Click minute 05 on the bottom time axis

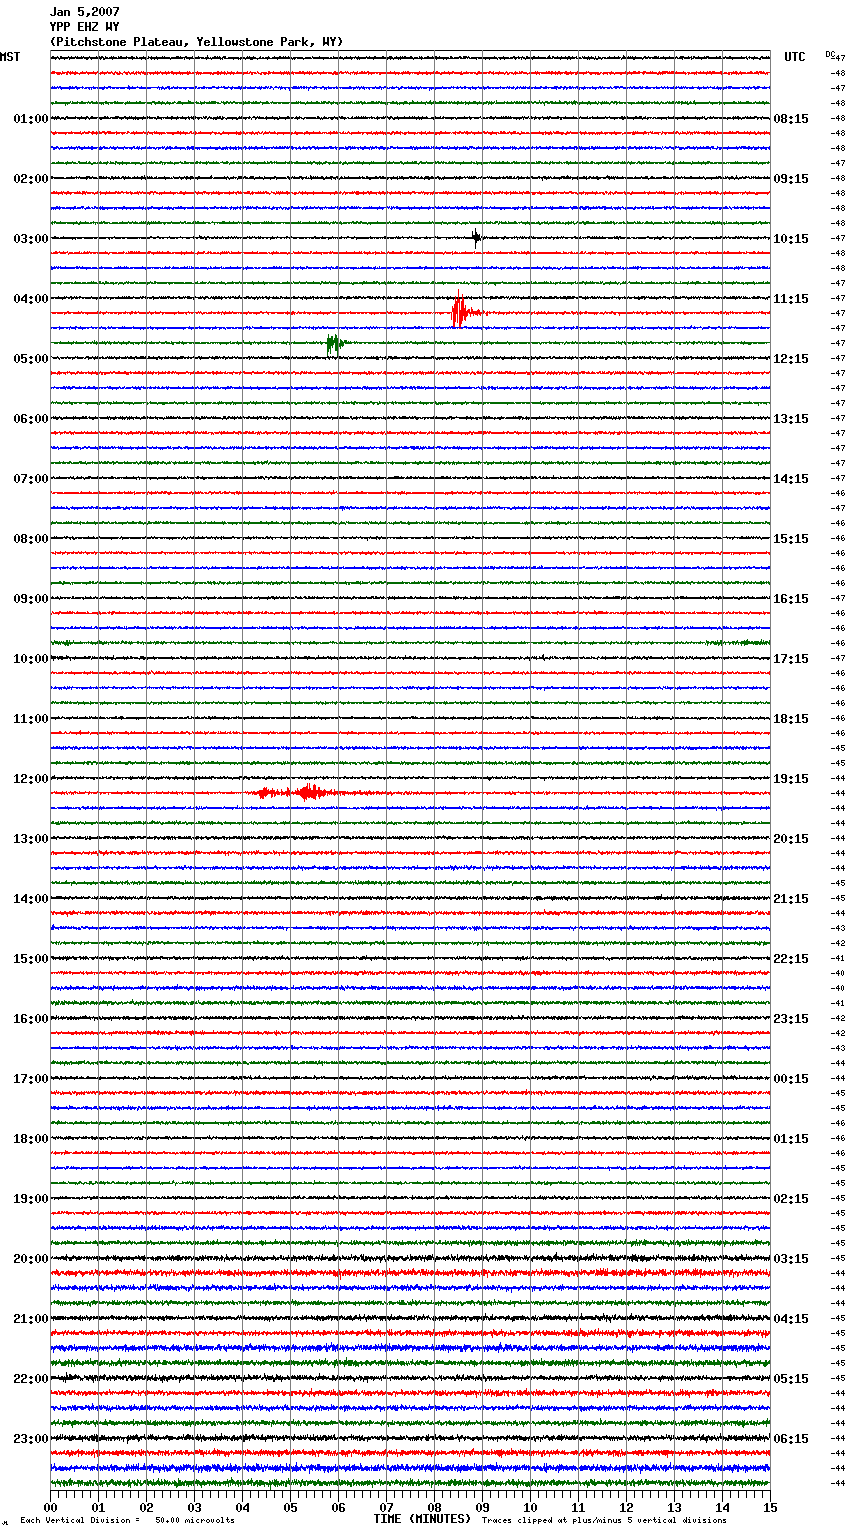[291, 1507]
